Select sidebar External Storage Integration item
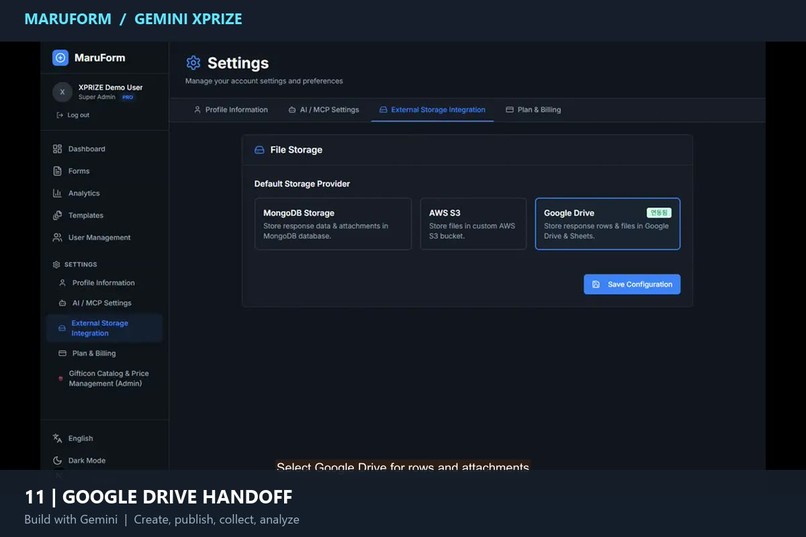The height and width of the screenshot is (537, 806). pyautogui.click(x=104, y=328)
